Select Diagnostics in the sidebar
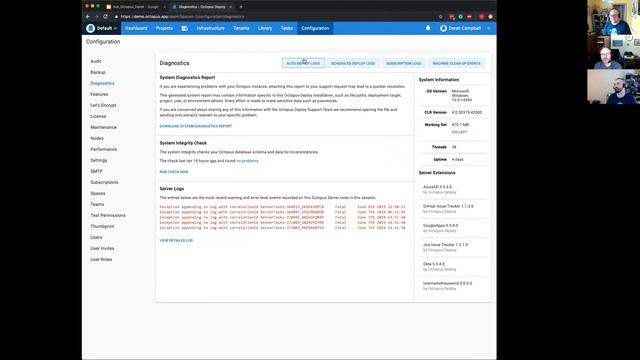This screenshot has height=360, width=640. 102,83
